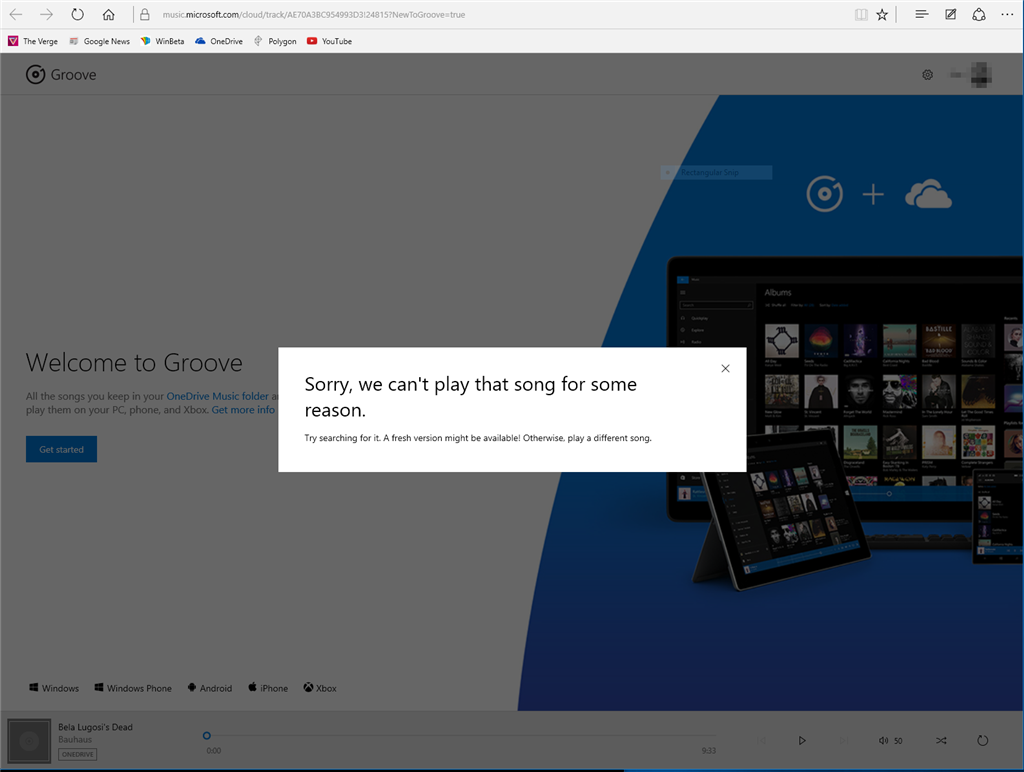The height and width of the screenshot is (772, 1024).
Task: Make a web note
Action: tap(951, 14)
